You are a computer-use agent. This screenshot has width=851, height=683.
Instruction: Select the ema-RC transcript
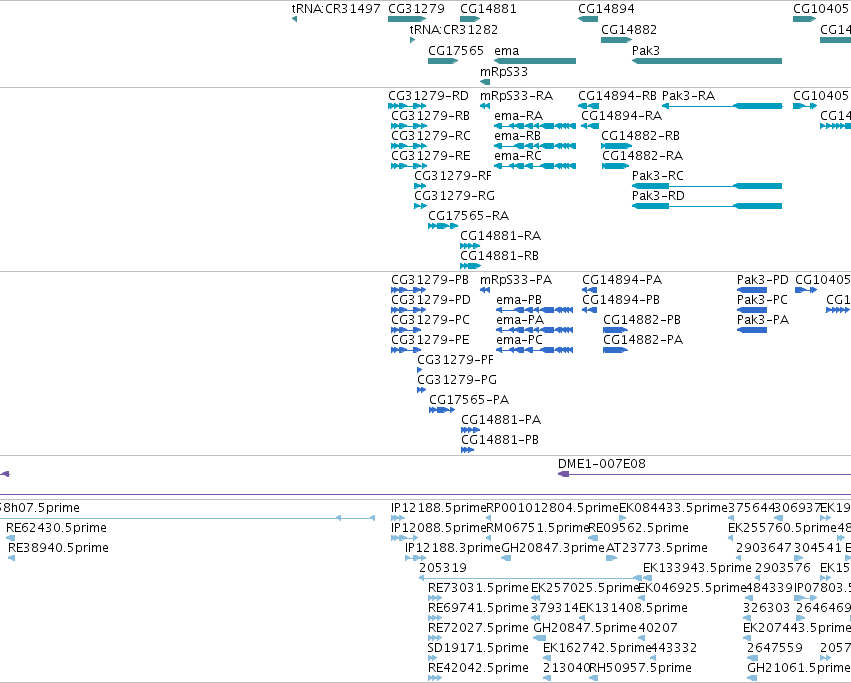click(535, 166)
